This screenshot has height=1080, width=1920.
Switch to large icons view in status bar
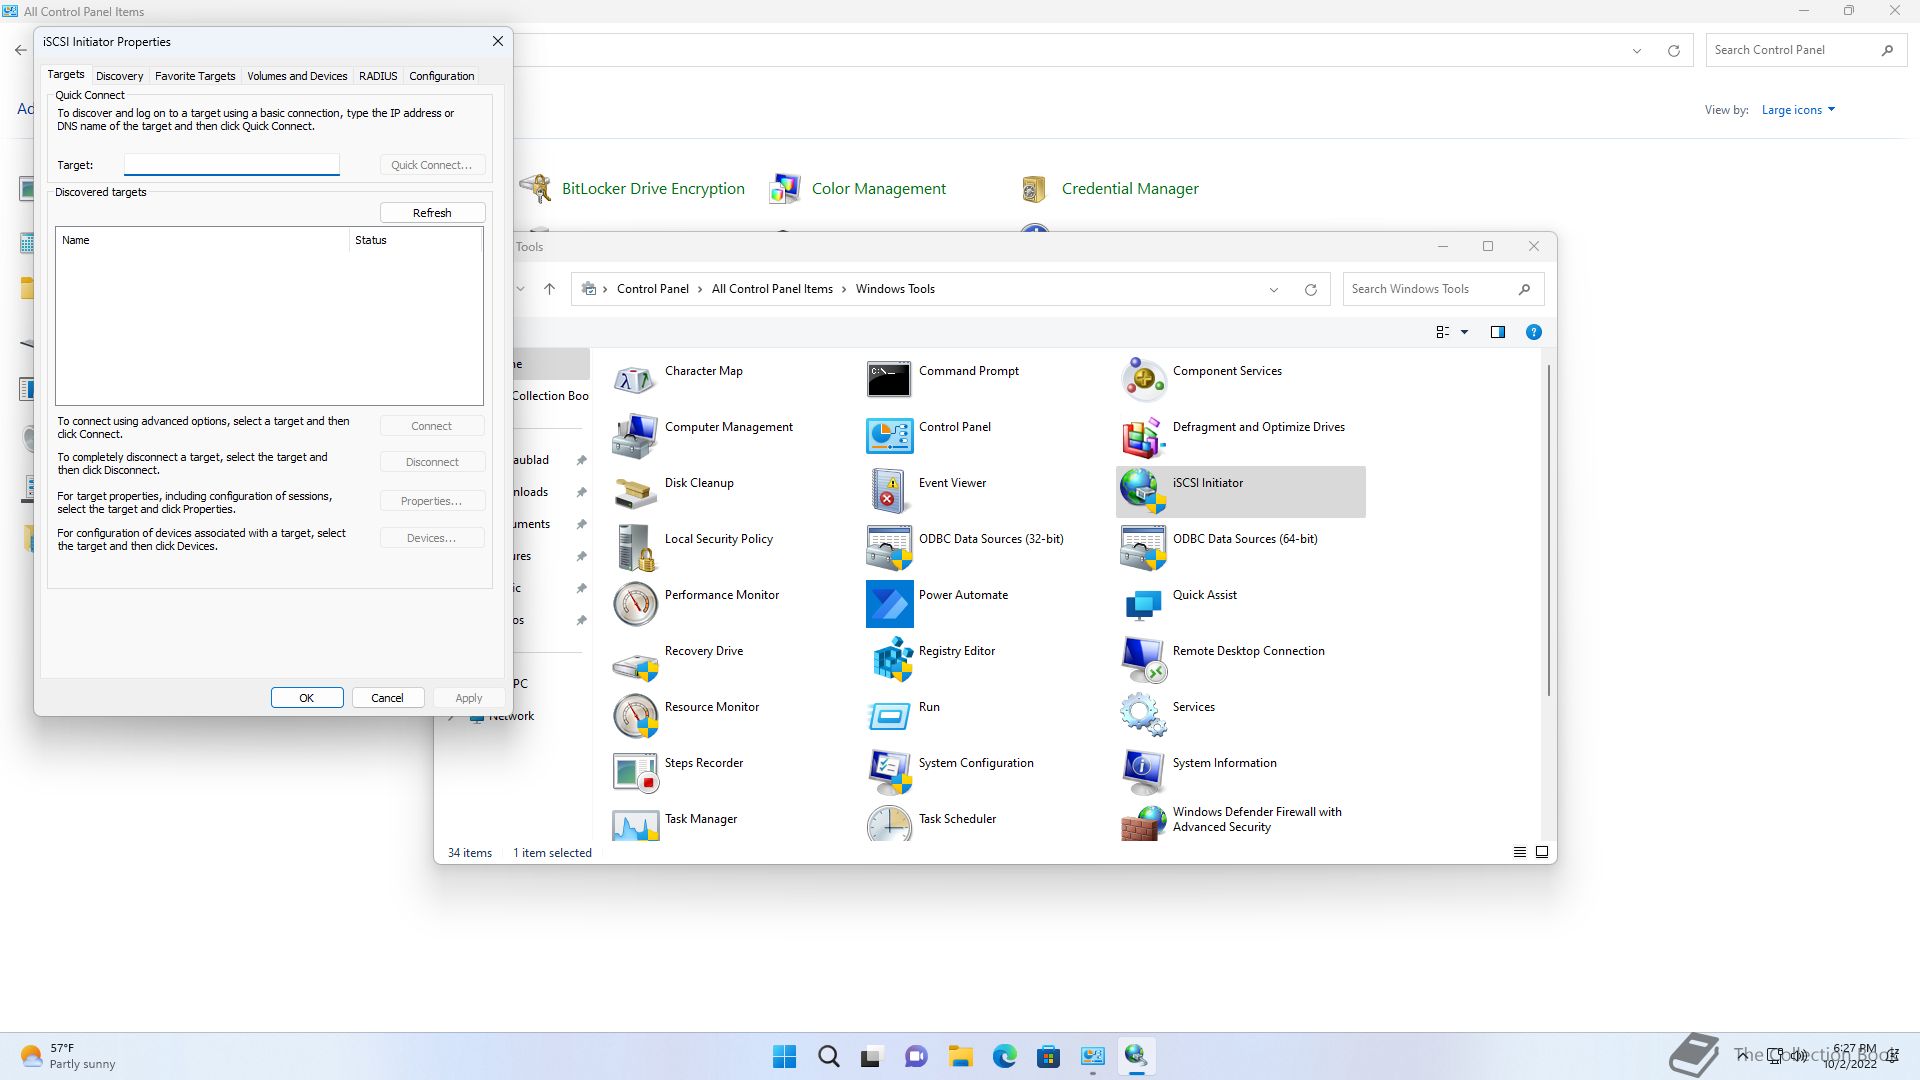click(x=1541, y=852)
